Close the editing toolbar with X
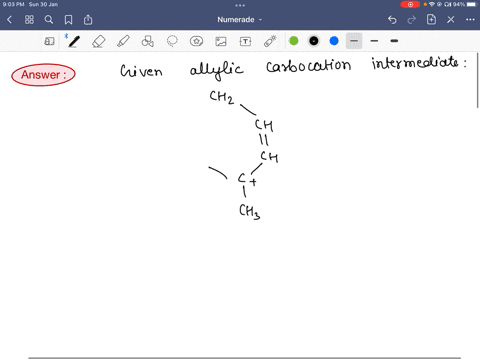The width and height of the screenshot is (480, 360). (x=451, y=20)
